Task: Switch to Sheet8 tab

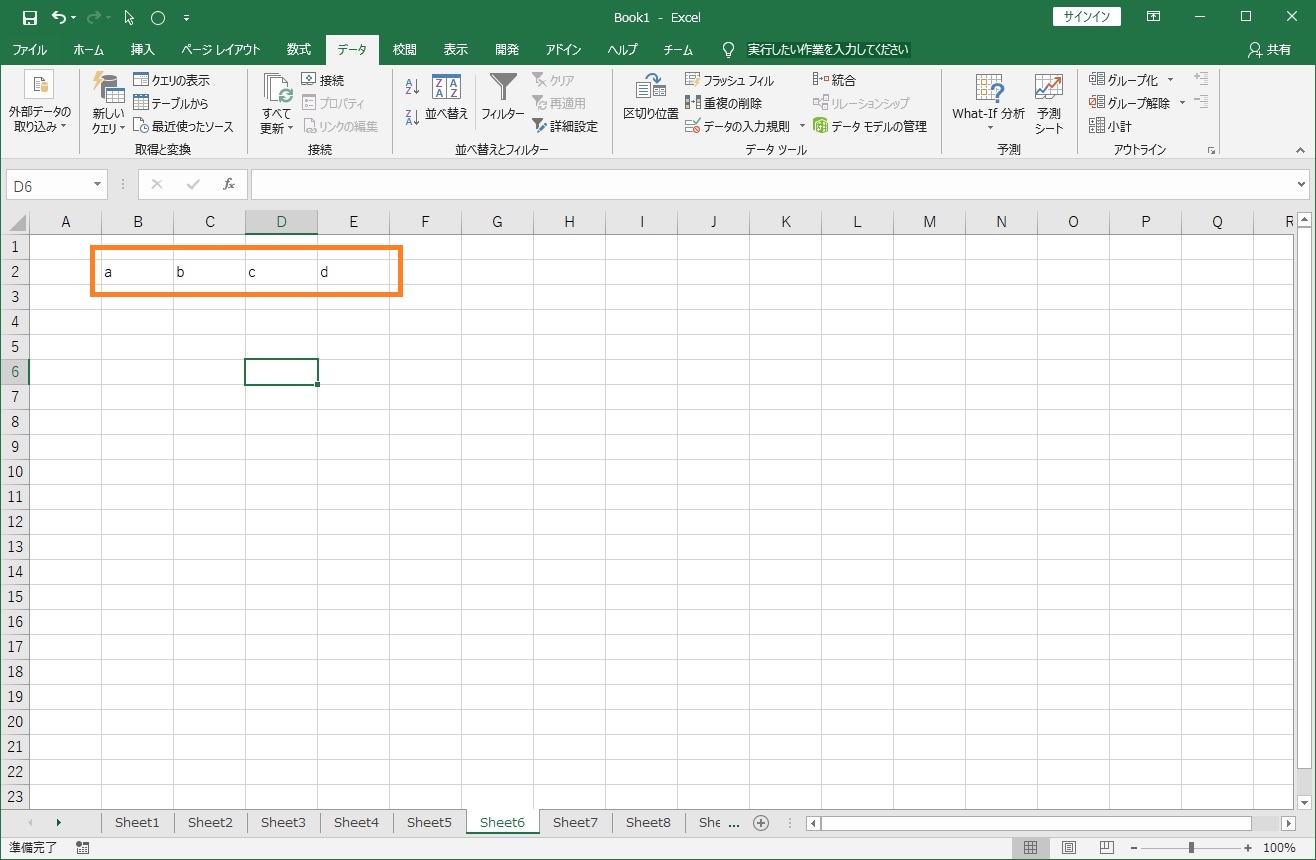Action: tap(648, 822)
